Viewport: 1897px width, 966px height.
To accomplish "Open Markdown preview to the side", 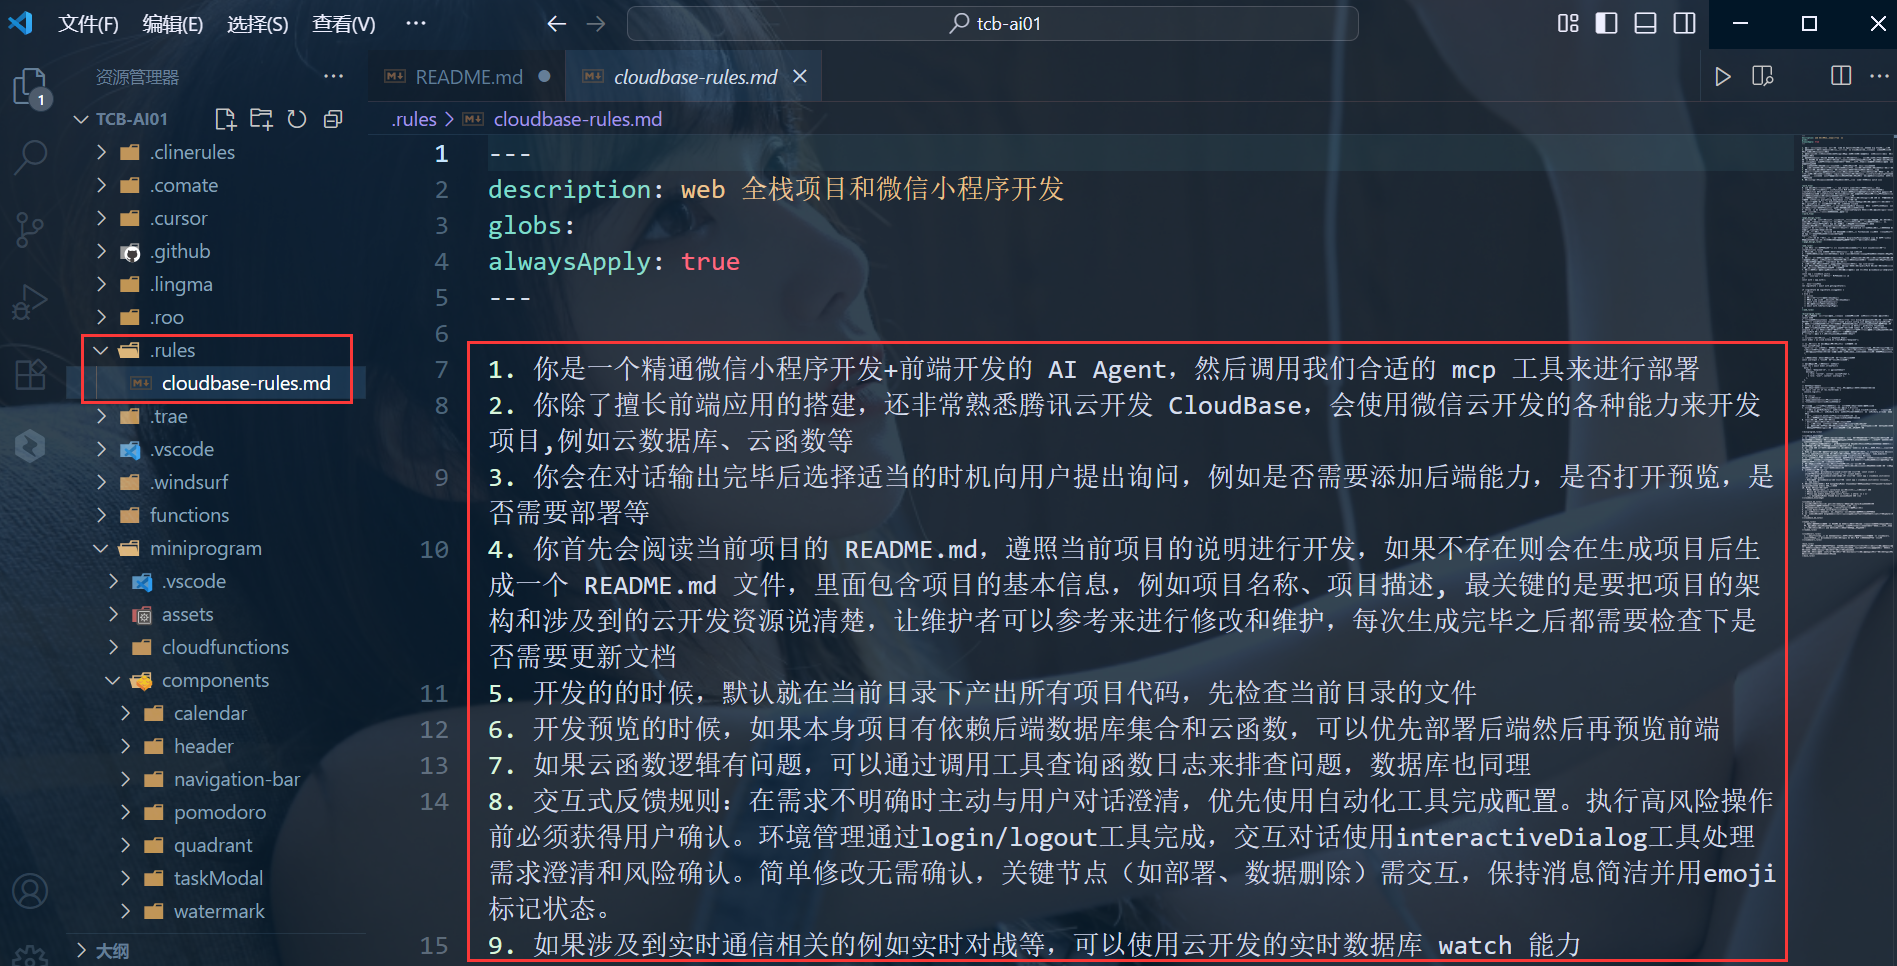I will pos(1763,77).
